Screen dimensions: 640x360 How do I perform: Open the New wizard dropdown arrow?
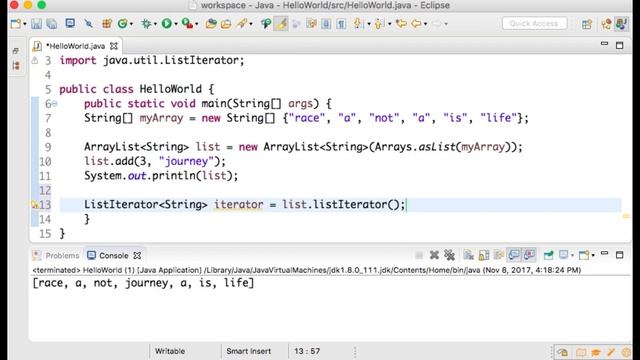click(x=24, y=24)
